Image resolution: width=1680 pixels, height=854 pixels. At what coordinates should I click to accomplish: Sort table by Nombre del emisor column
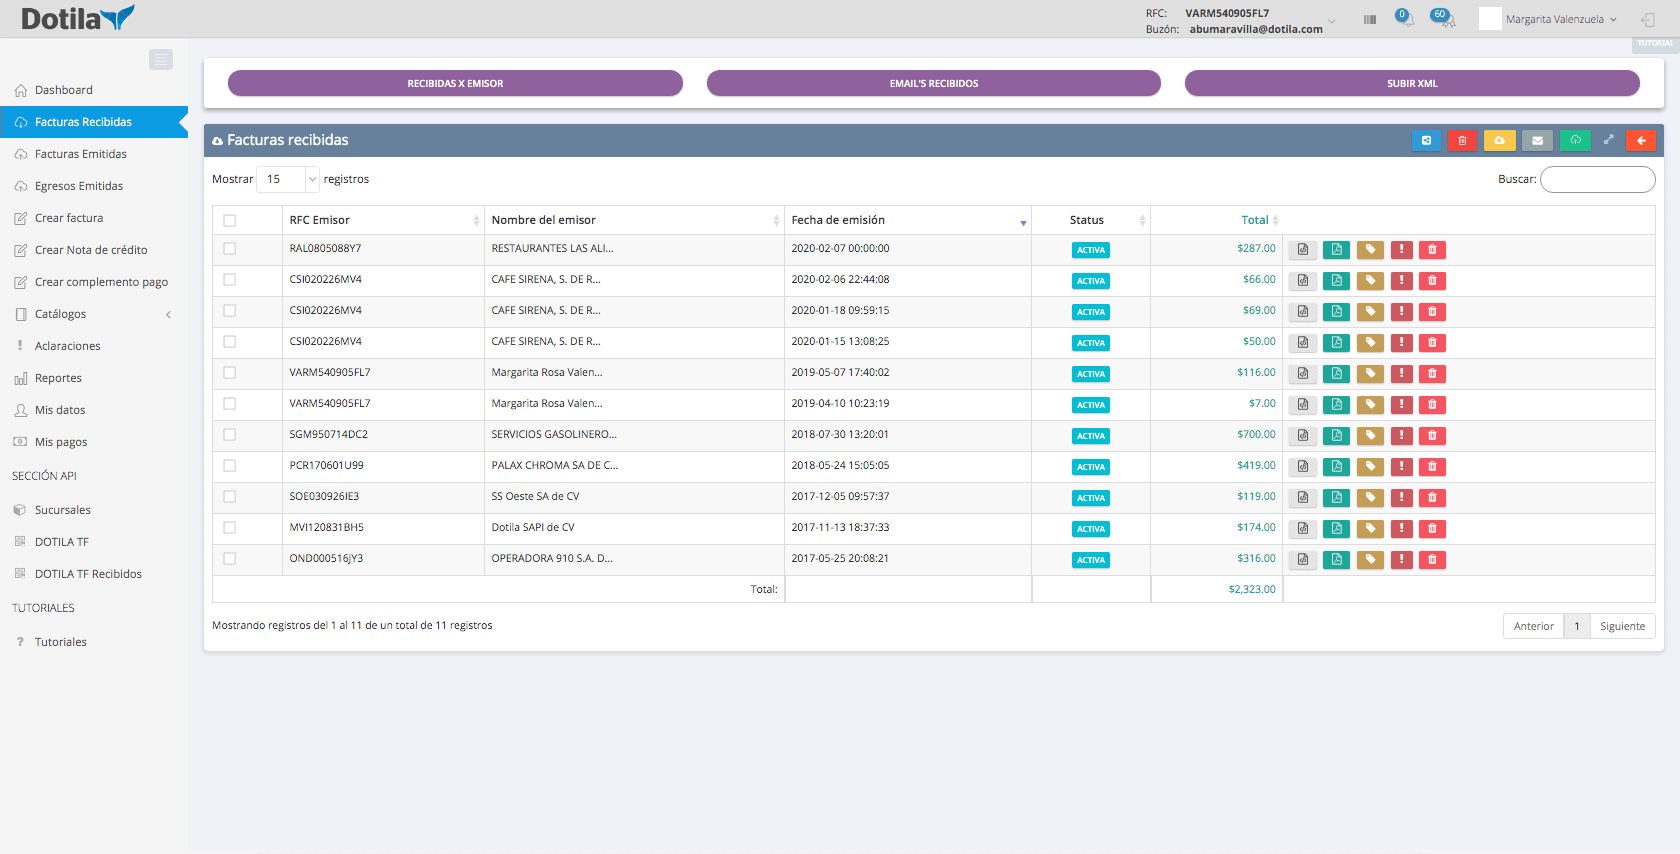tap(634, 220)
